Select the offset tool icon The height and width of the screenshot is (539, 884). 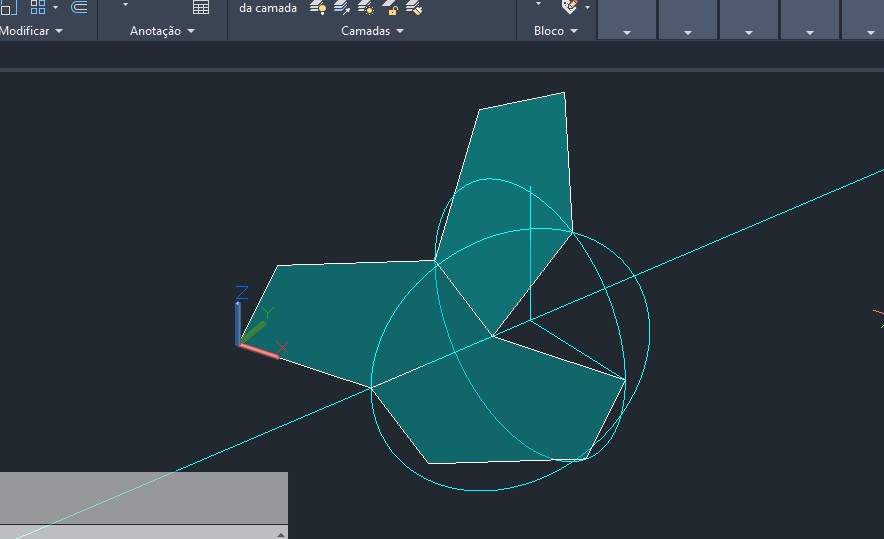79,7
